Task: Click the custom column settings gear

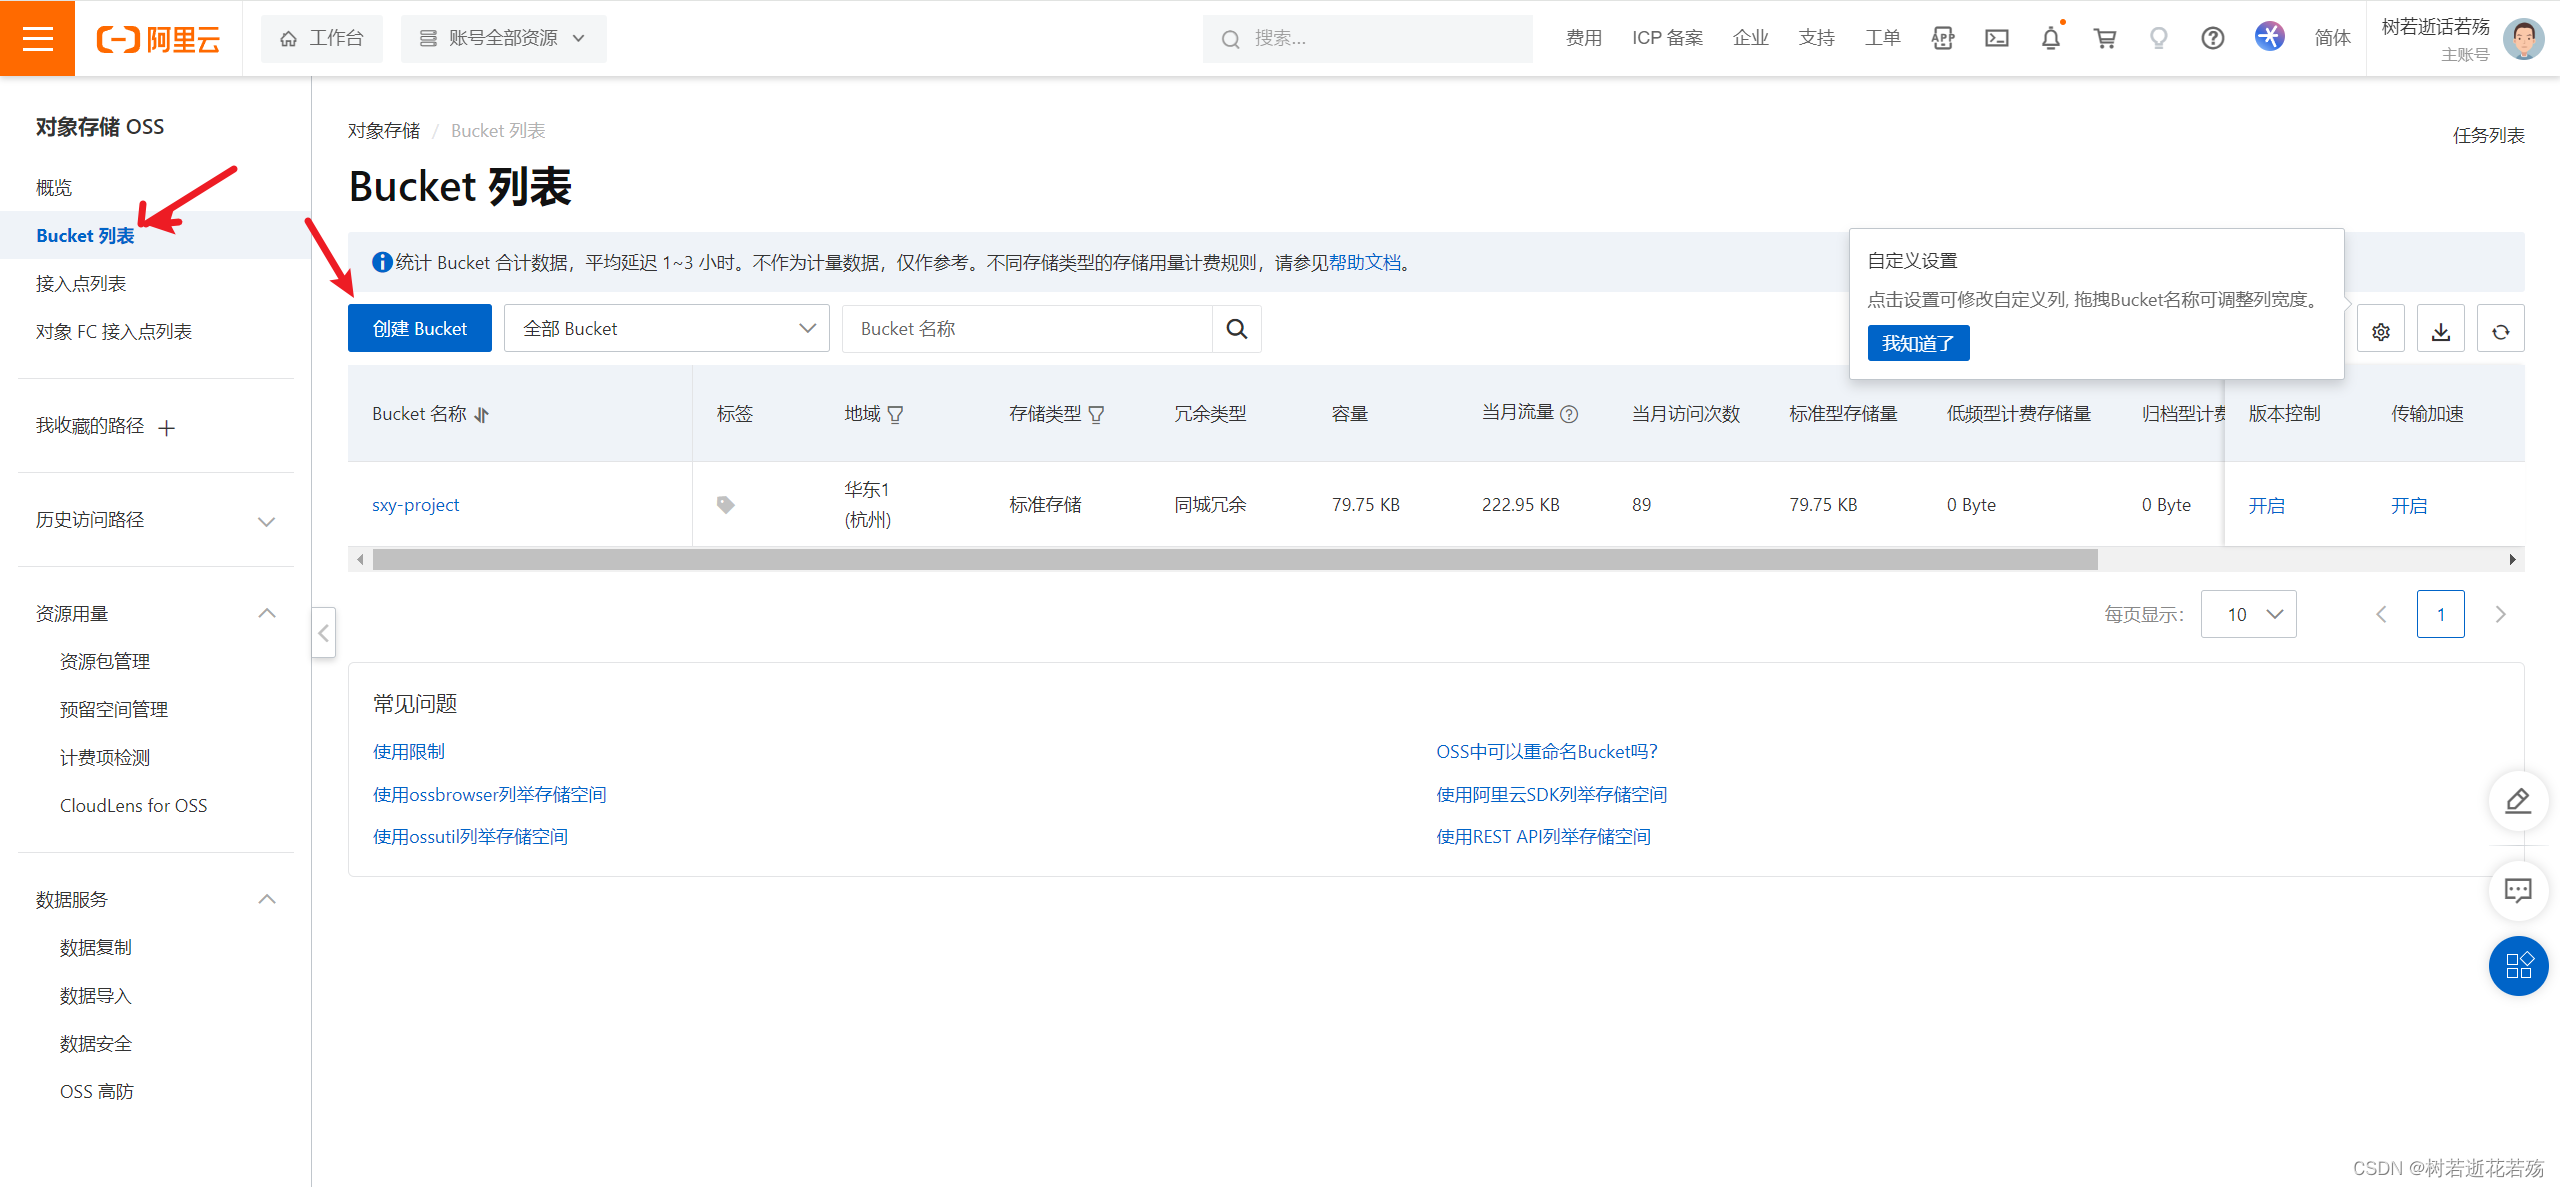Action: (2380, 330)
